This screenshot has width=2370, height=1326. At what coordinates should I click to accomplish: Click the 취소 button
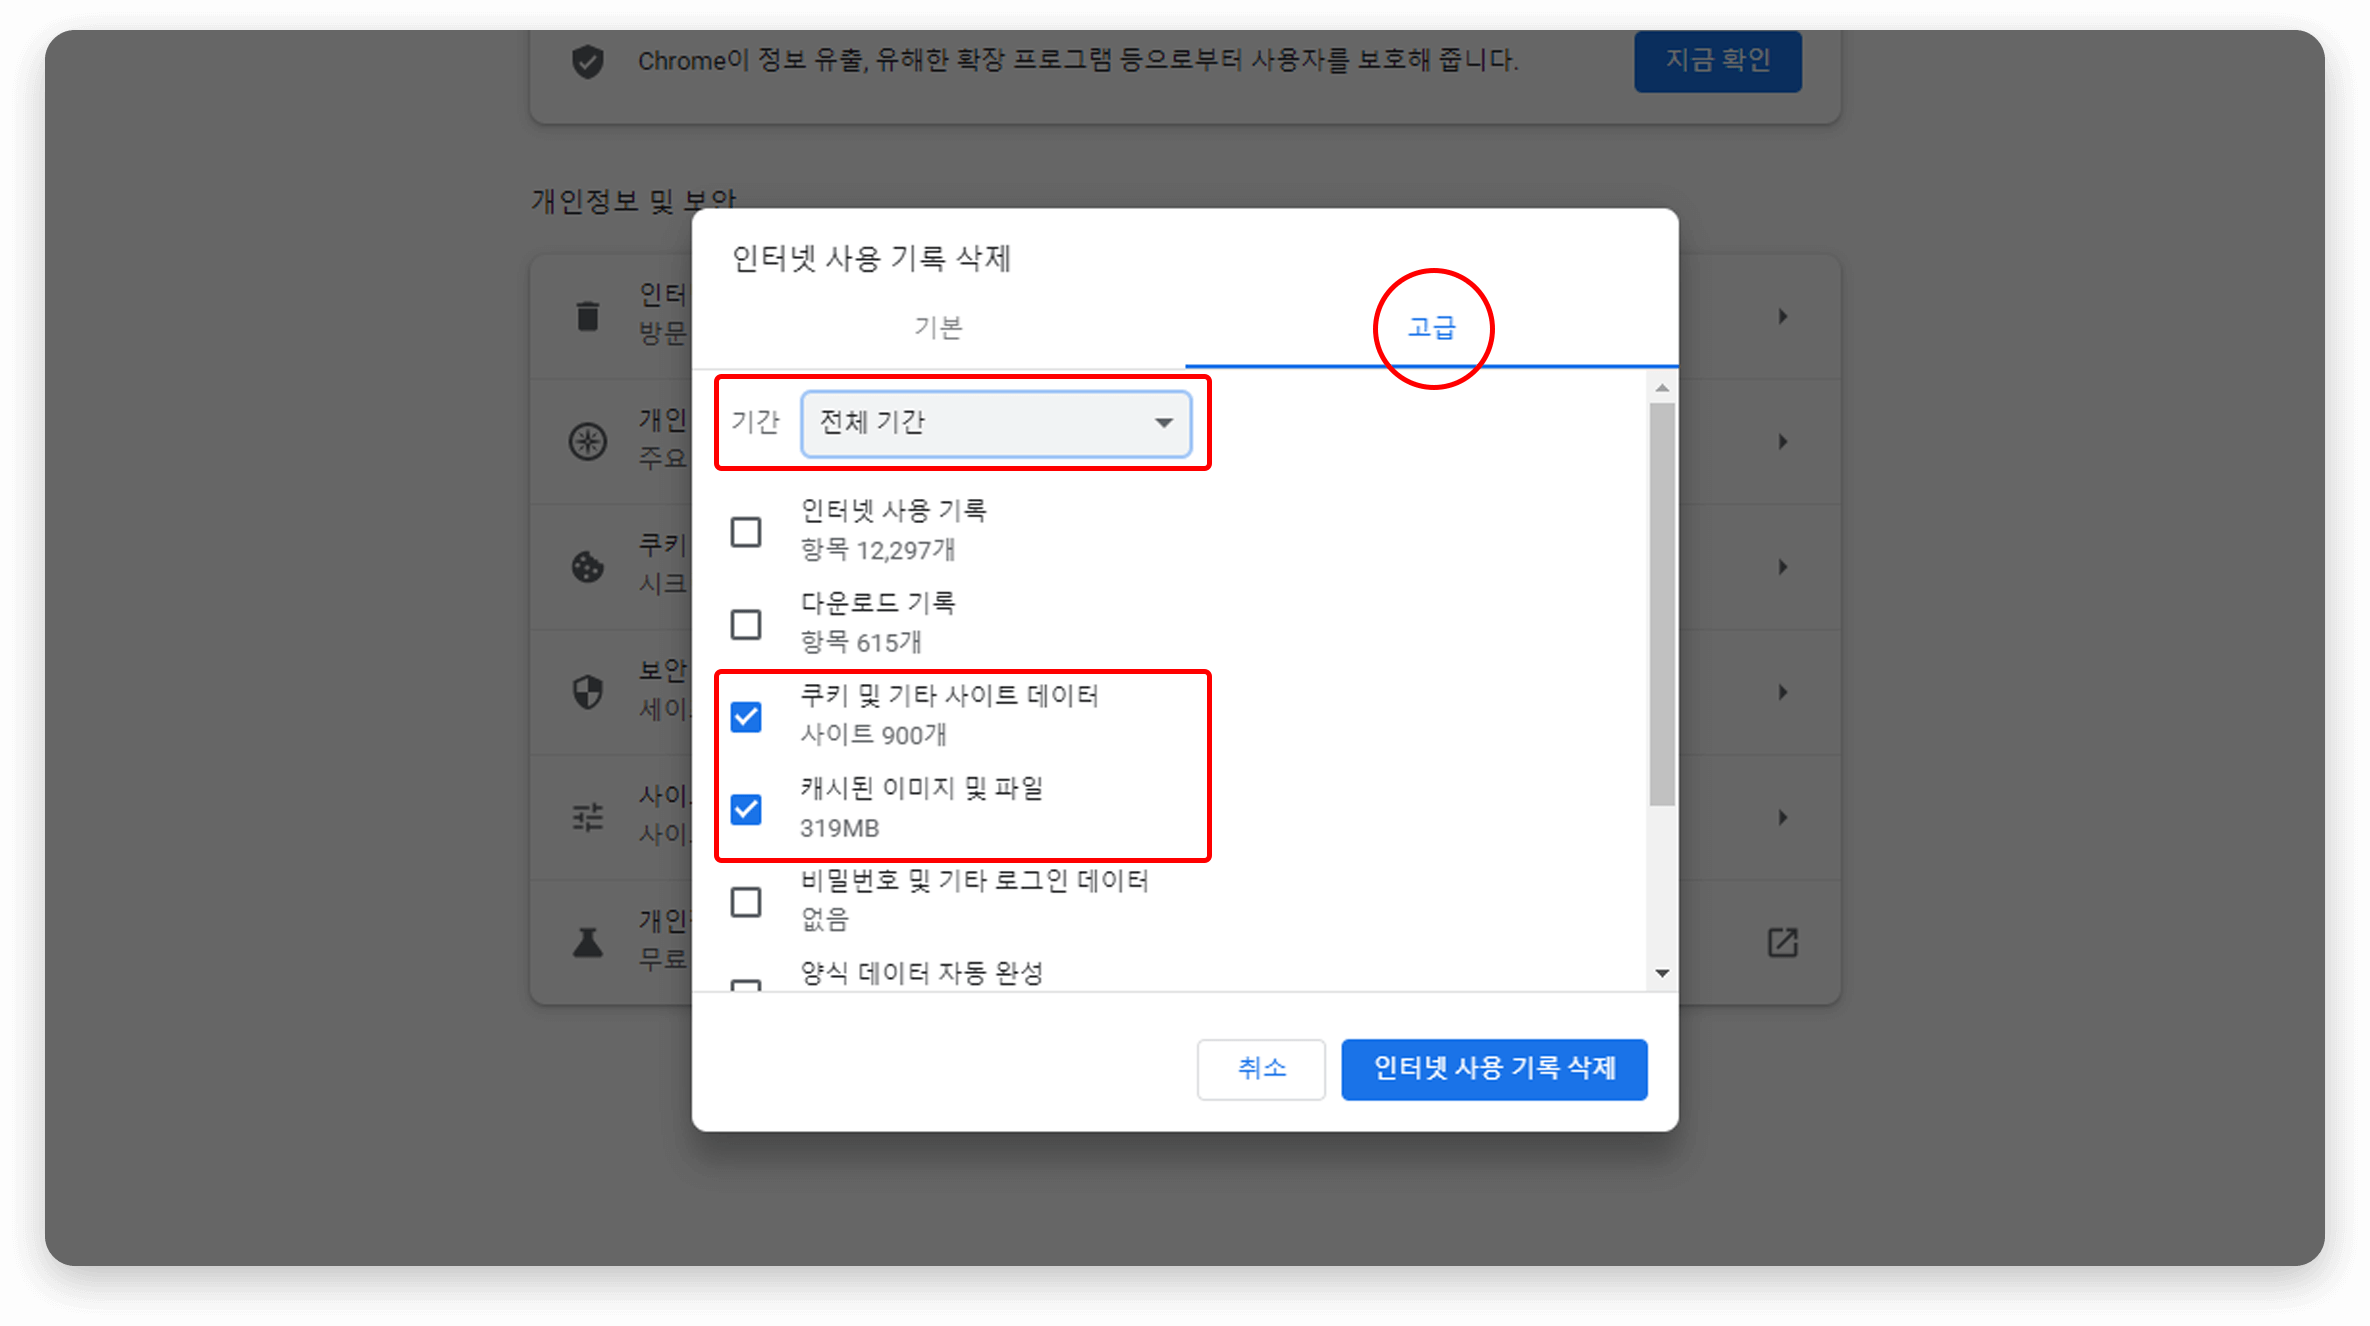1261,1069
